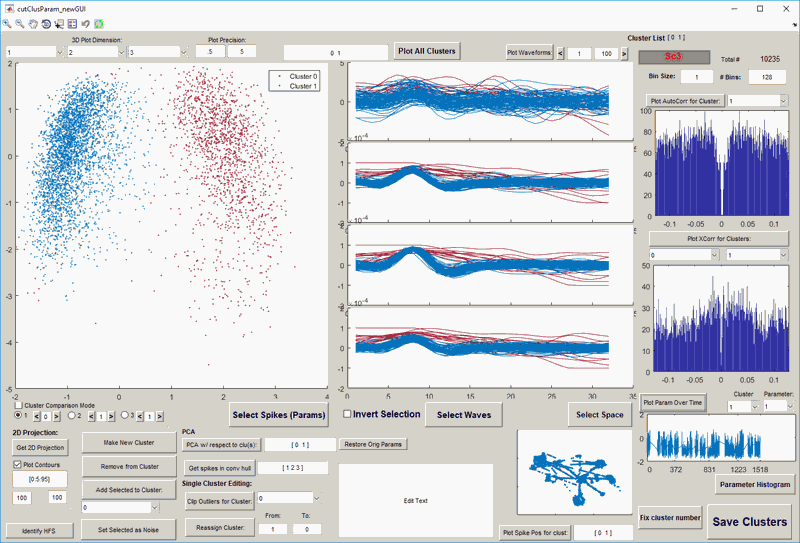Image resolution: width=800 pixels, height=543 pixels.
Task: Enable Cluster Comparison Mode checkbox
Action: click(x=20, y=405)
